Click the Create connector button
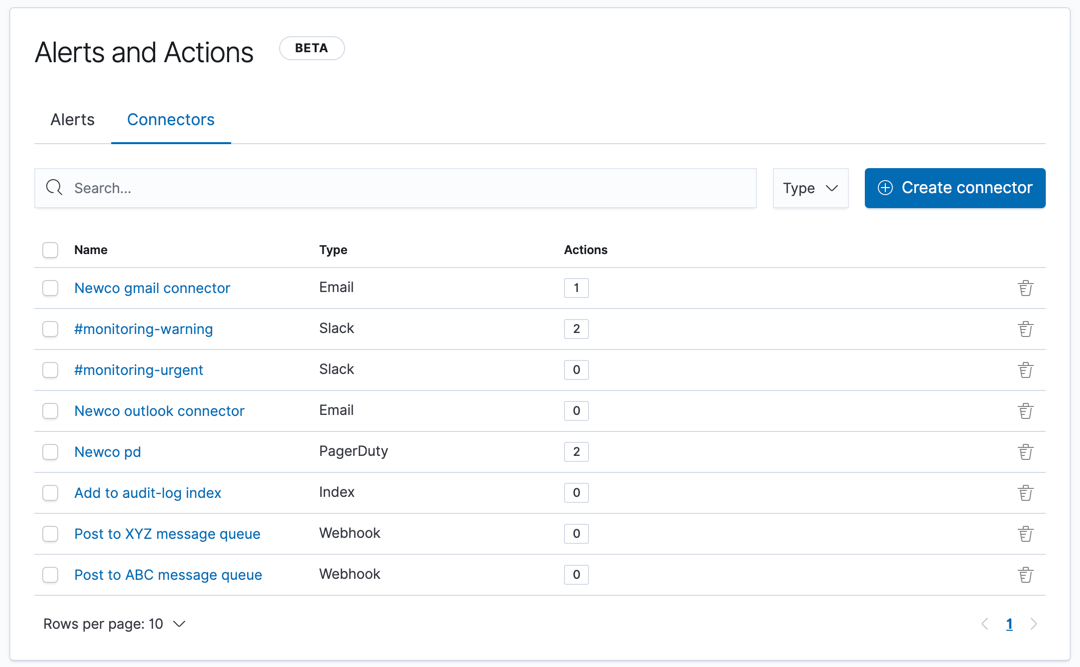This screenshot has height=667, width=1080. point(954,187)
